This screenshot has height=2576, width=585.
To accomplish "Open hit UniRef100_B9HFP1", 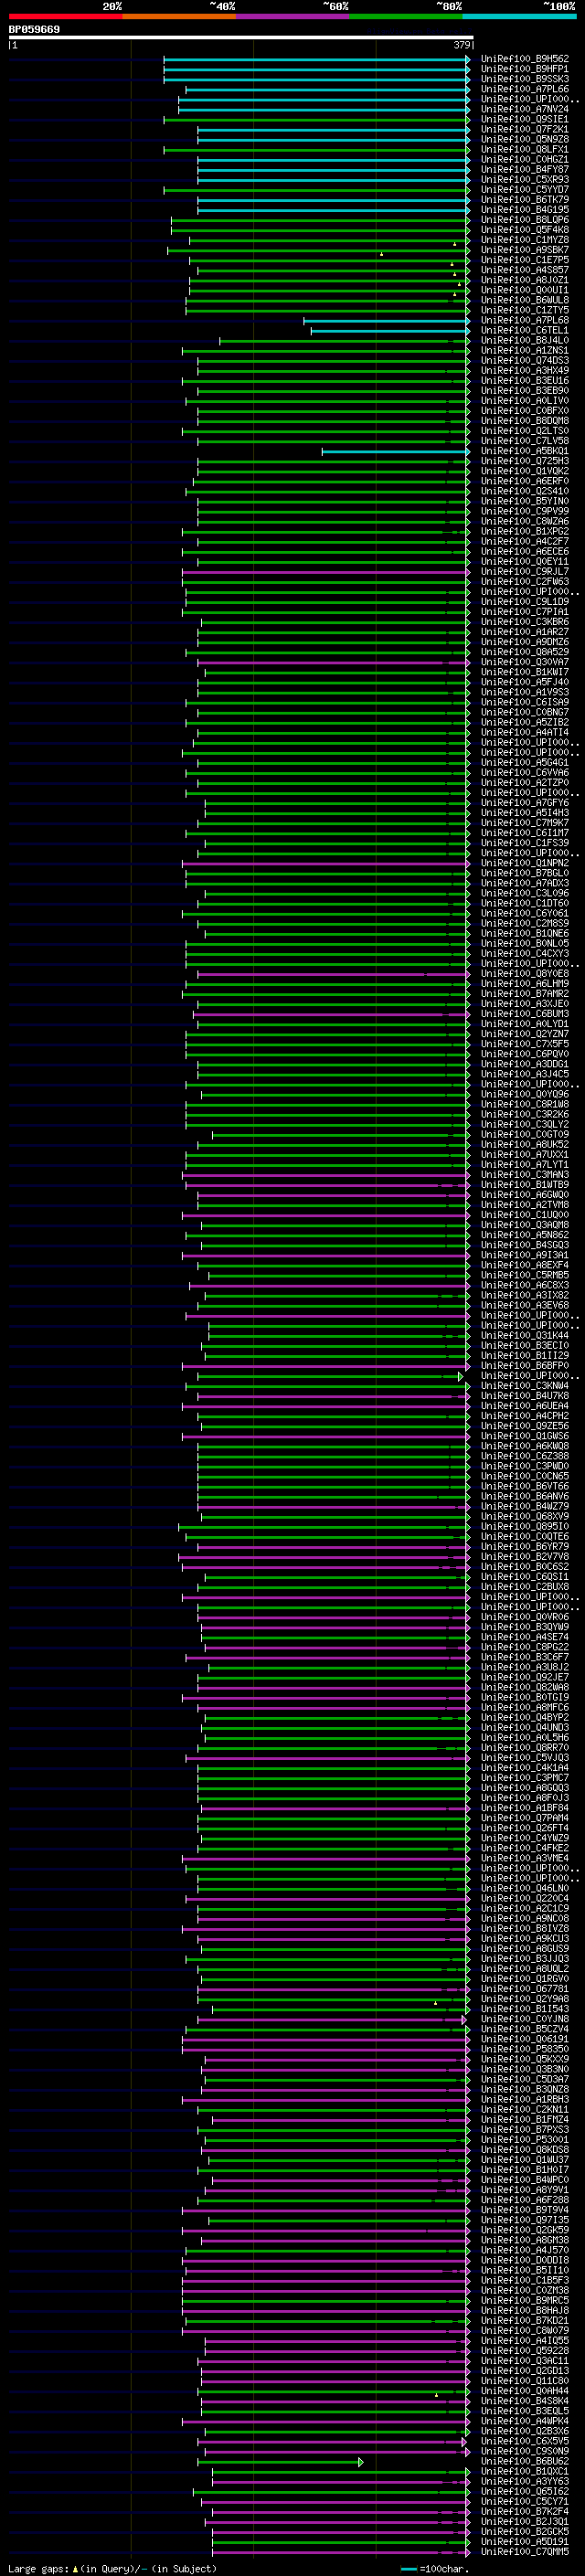I will [524, 69].
